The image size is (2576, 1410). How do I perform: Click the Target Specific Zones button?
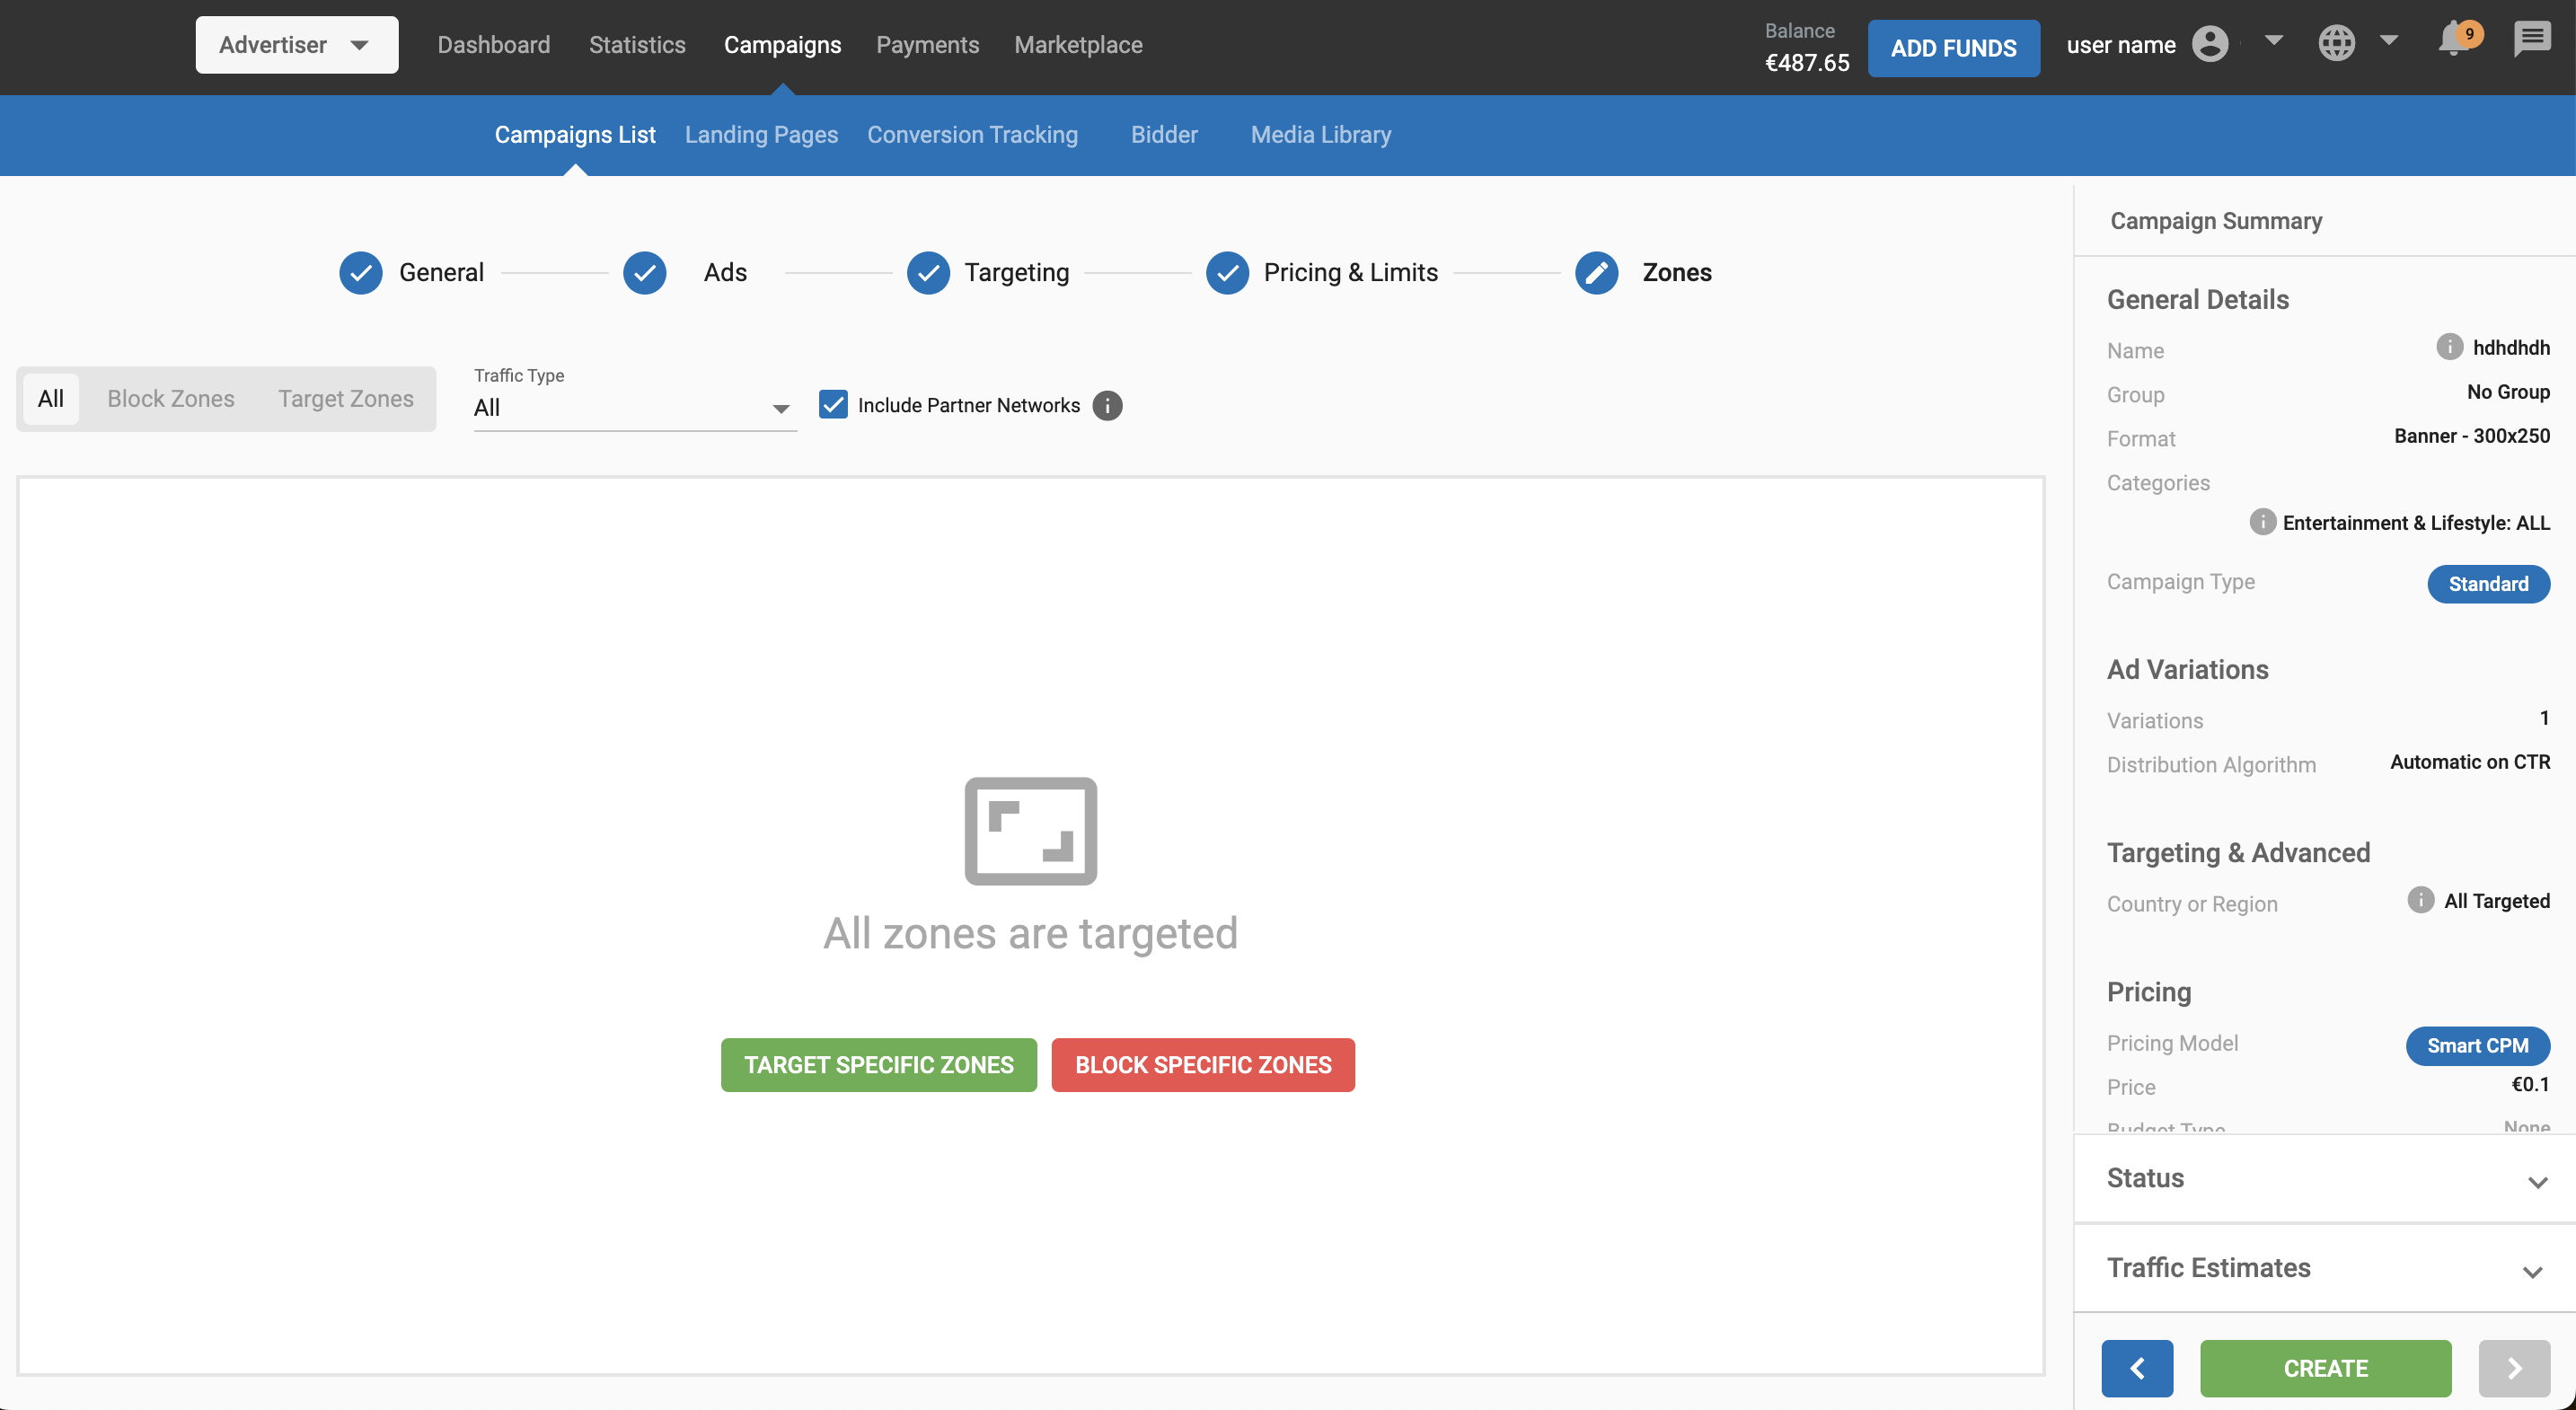[878, 1065]
